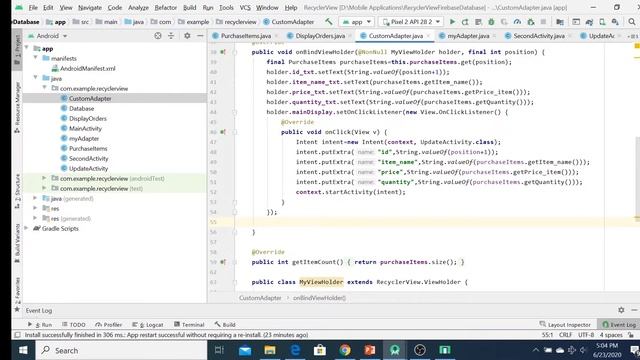This screenshot has height=360, width=640.
Task: Open the Refactor menu
Action: 165,7
